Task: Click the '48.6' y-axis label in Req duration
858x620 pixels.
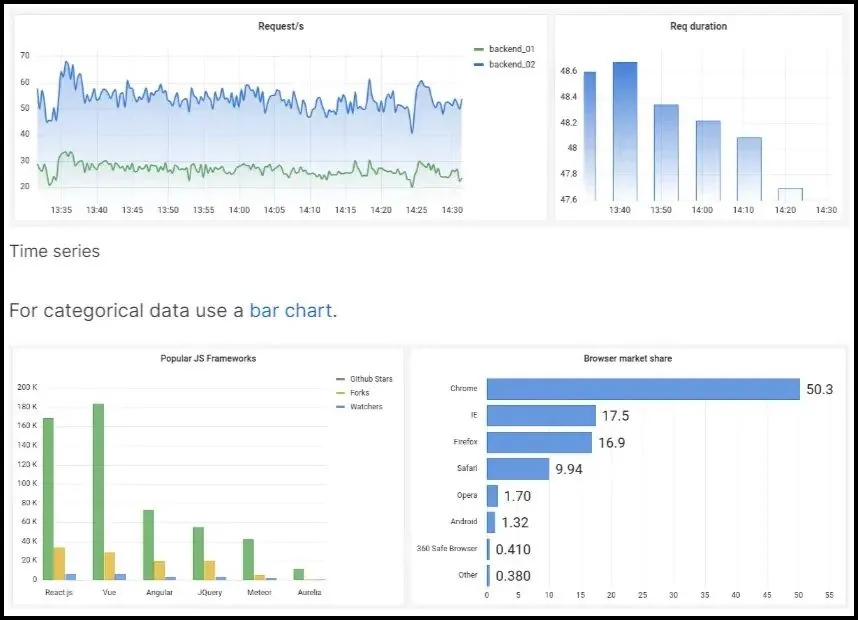Action: pyautogui.click(x=569, y=71)
